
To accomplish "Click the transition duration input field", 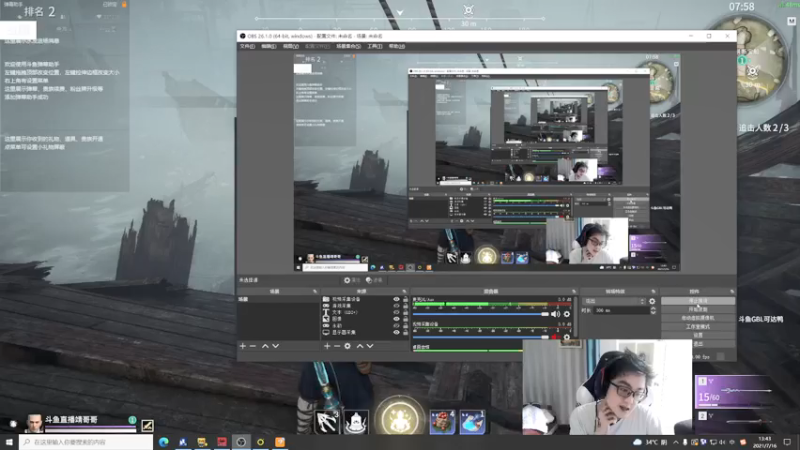I will click(x=620, y=310).
